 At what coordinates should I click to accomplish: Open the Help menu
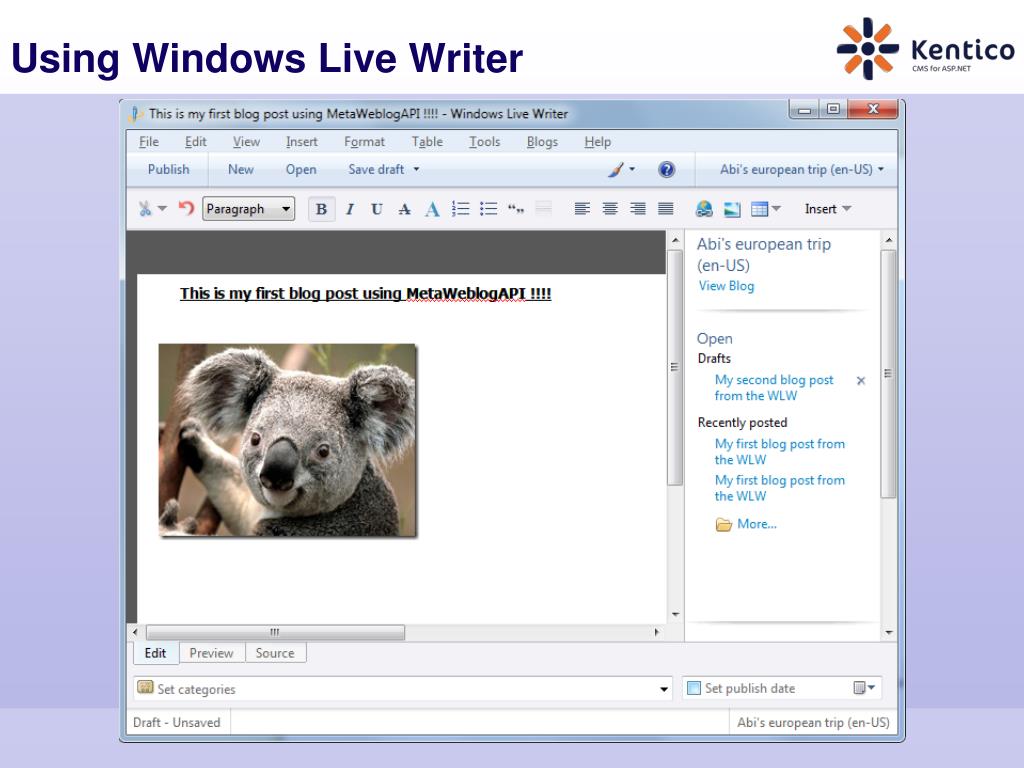point(597,142)
